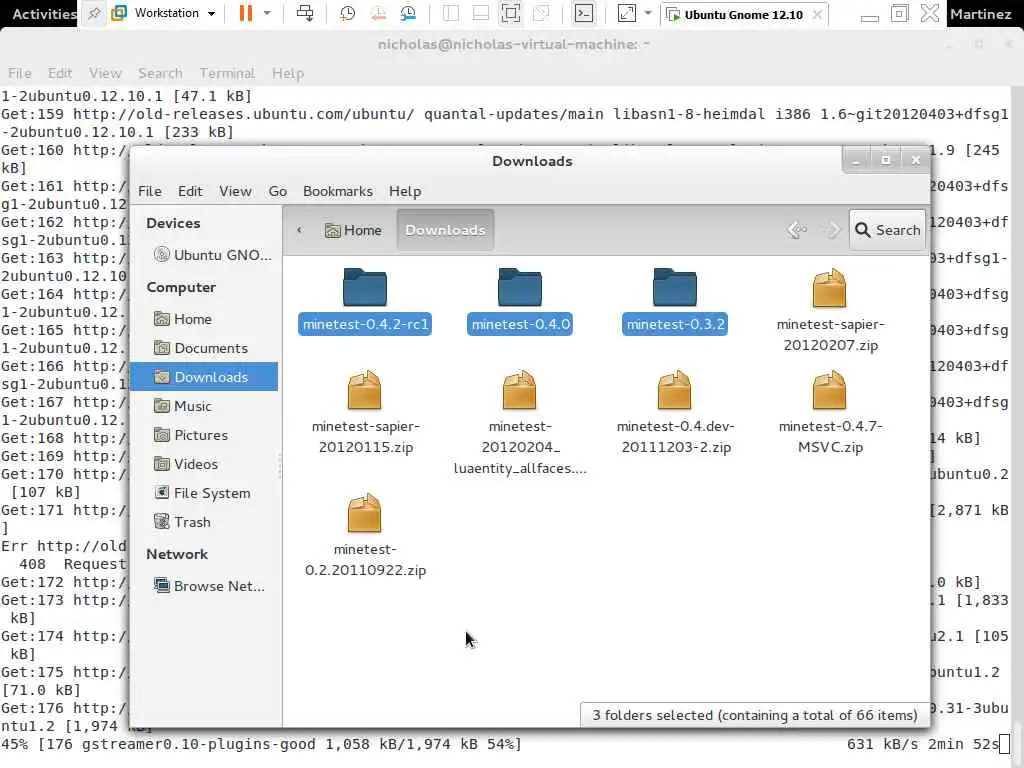Select the minetest-0.4.2-rc1 folder icon
This screenshot has width=1024, height=768.
pyautogui.click(x=364, y=287)
